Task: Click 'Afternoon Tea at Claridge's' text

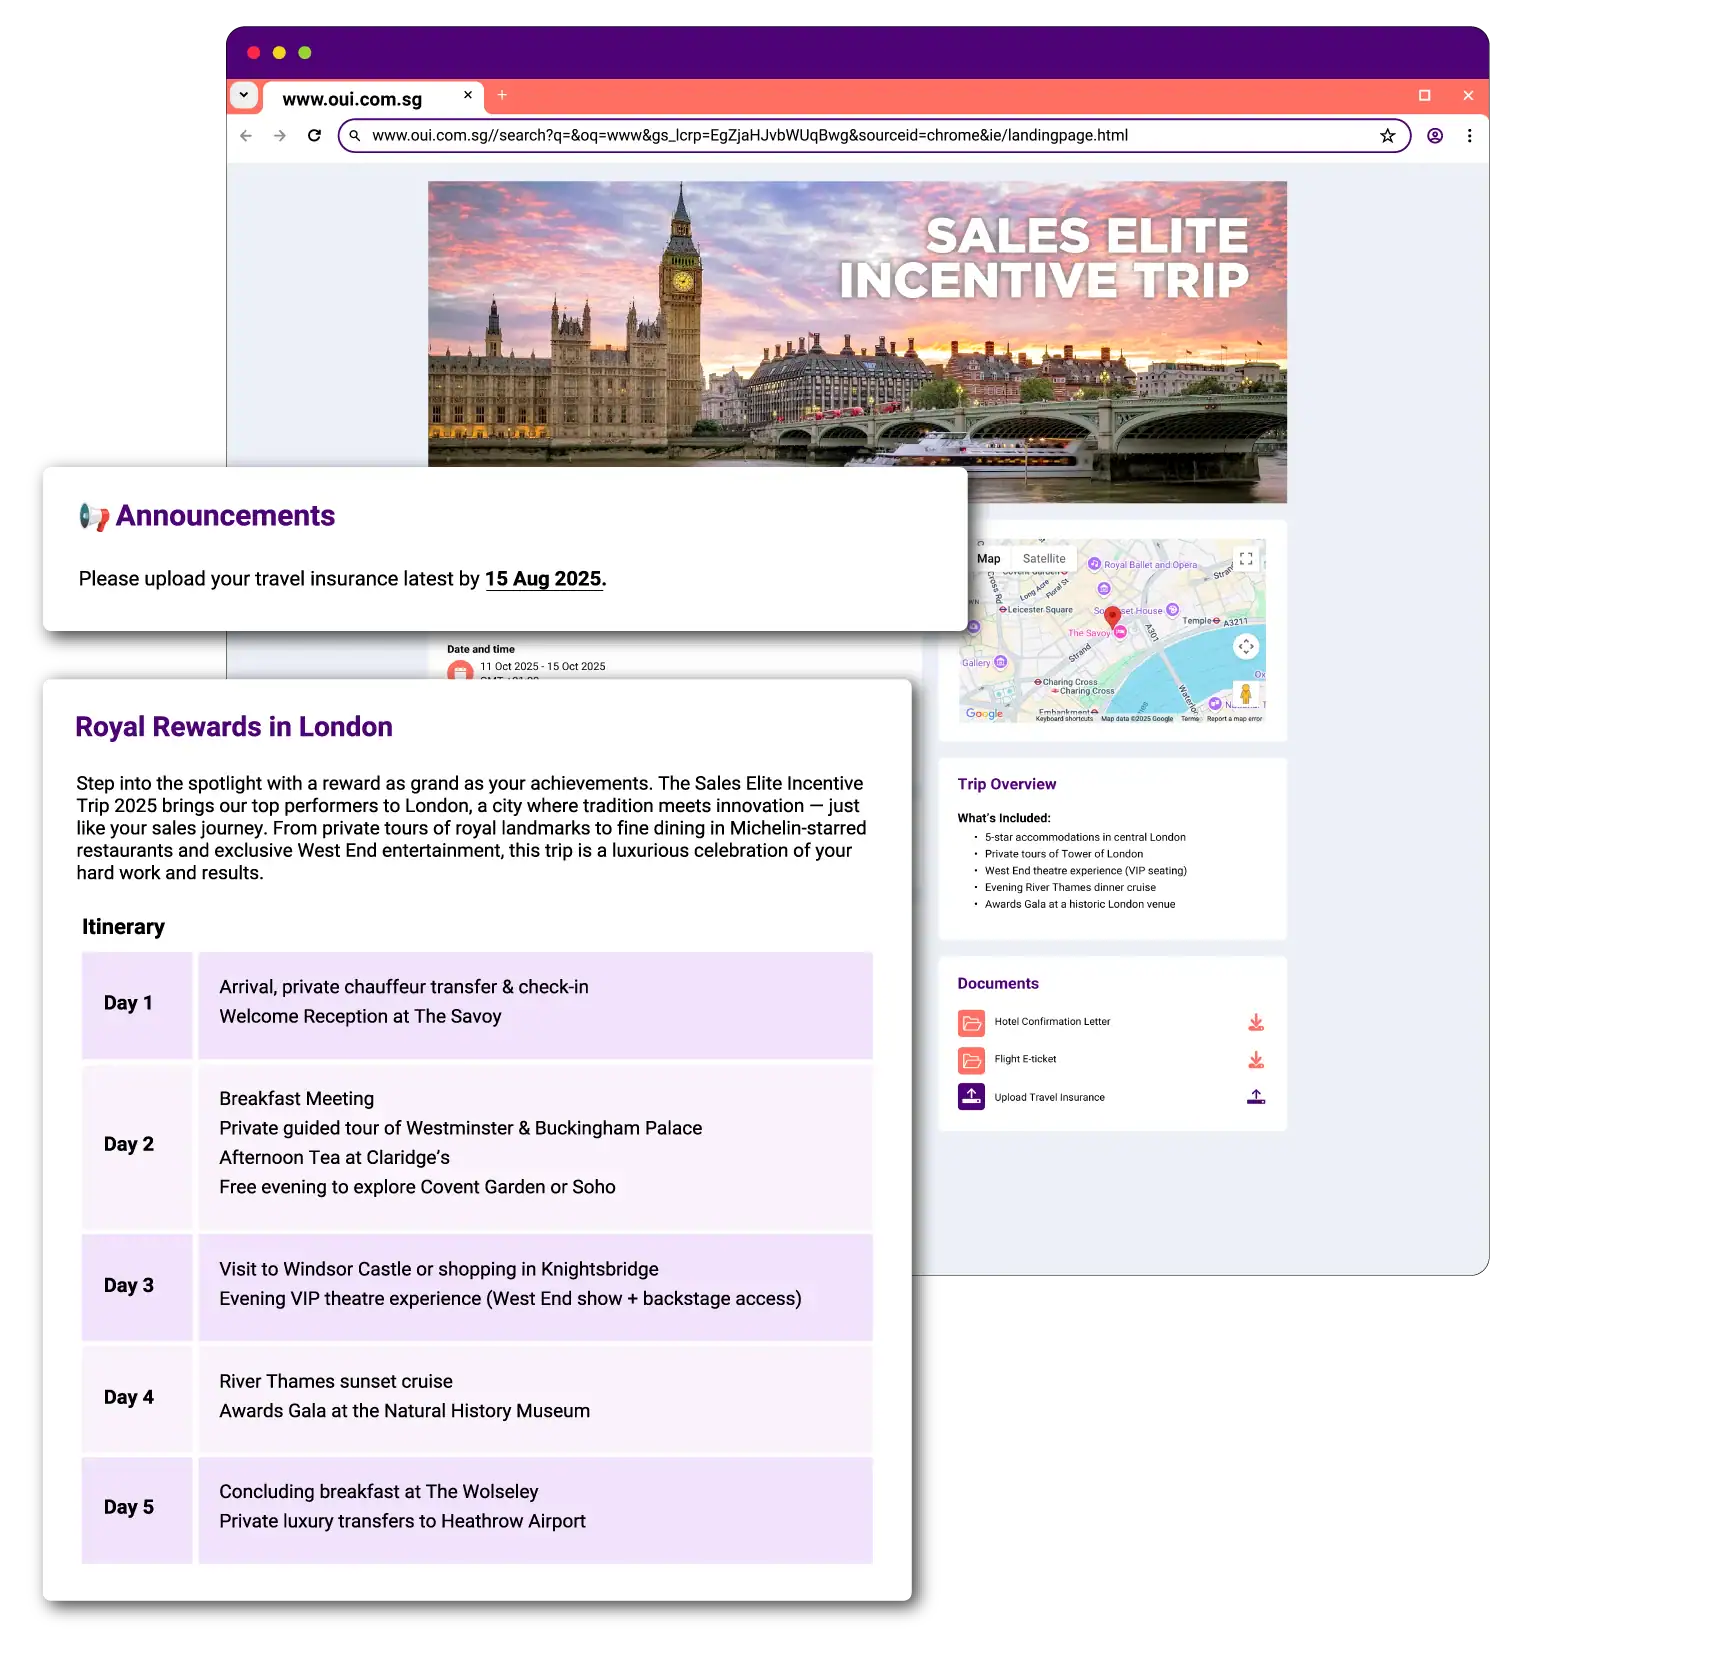Action: point(334,1158)
